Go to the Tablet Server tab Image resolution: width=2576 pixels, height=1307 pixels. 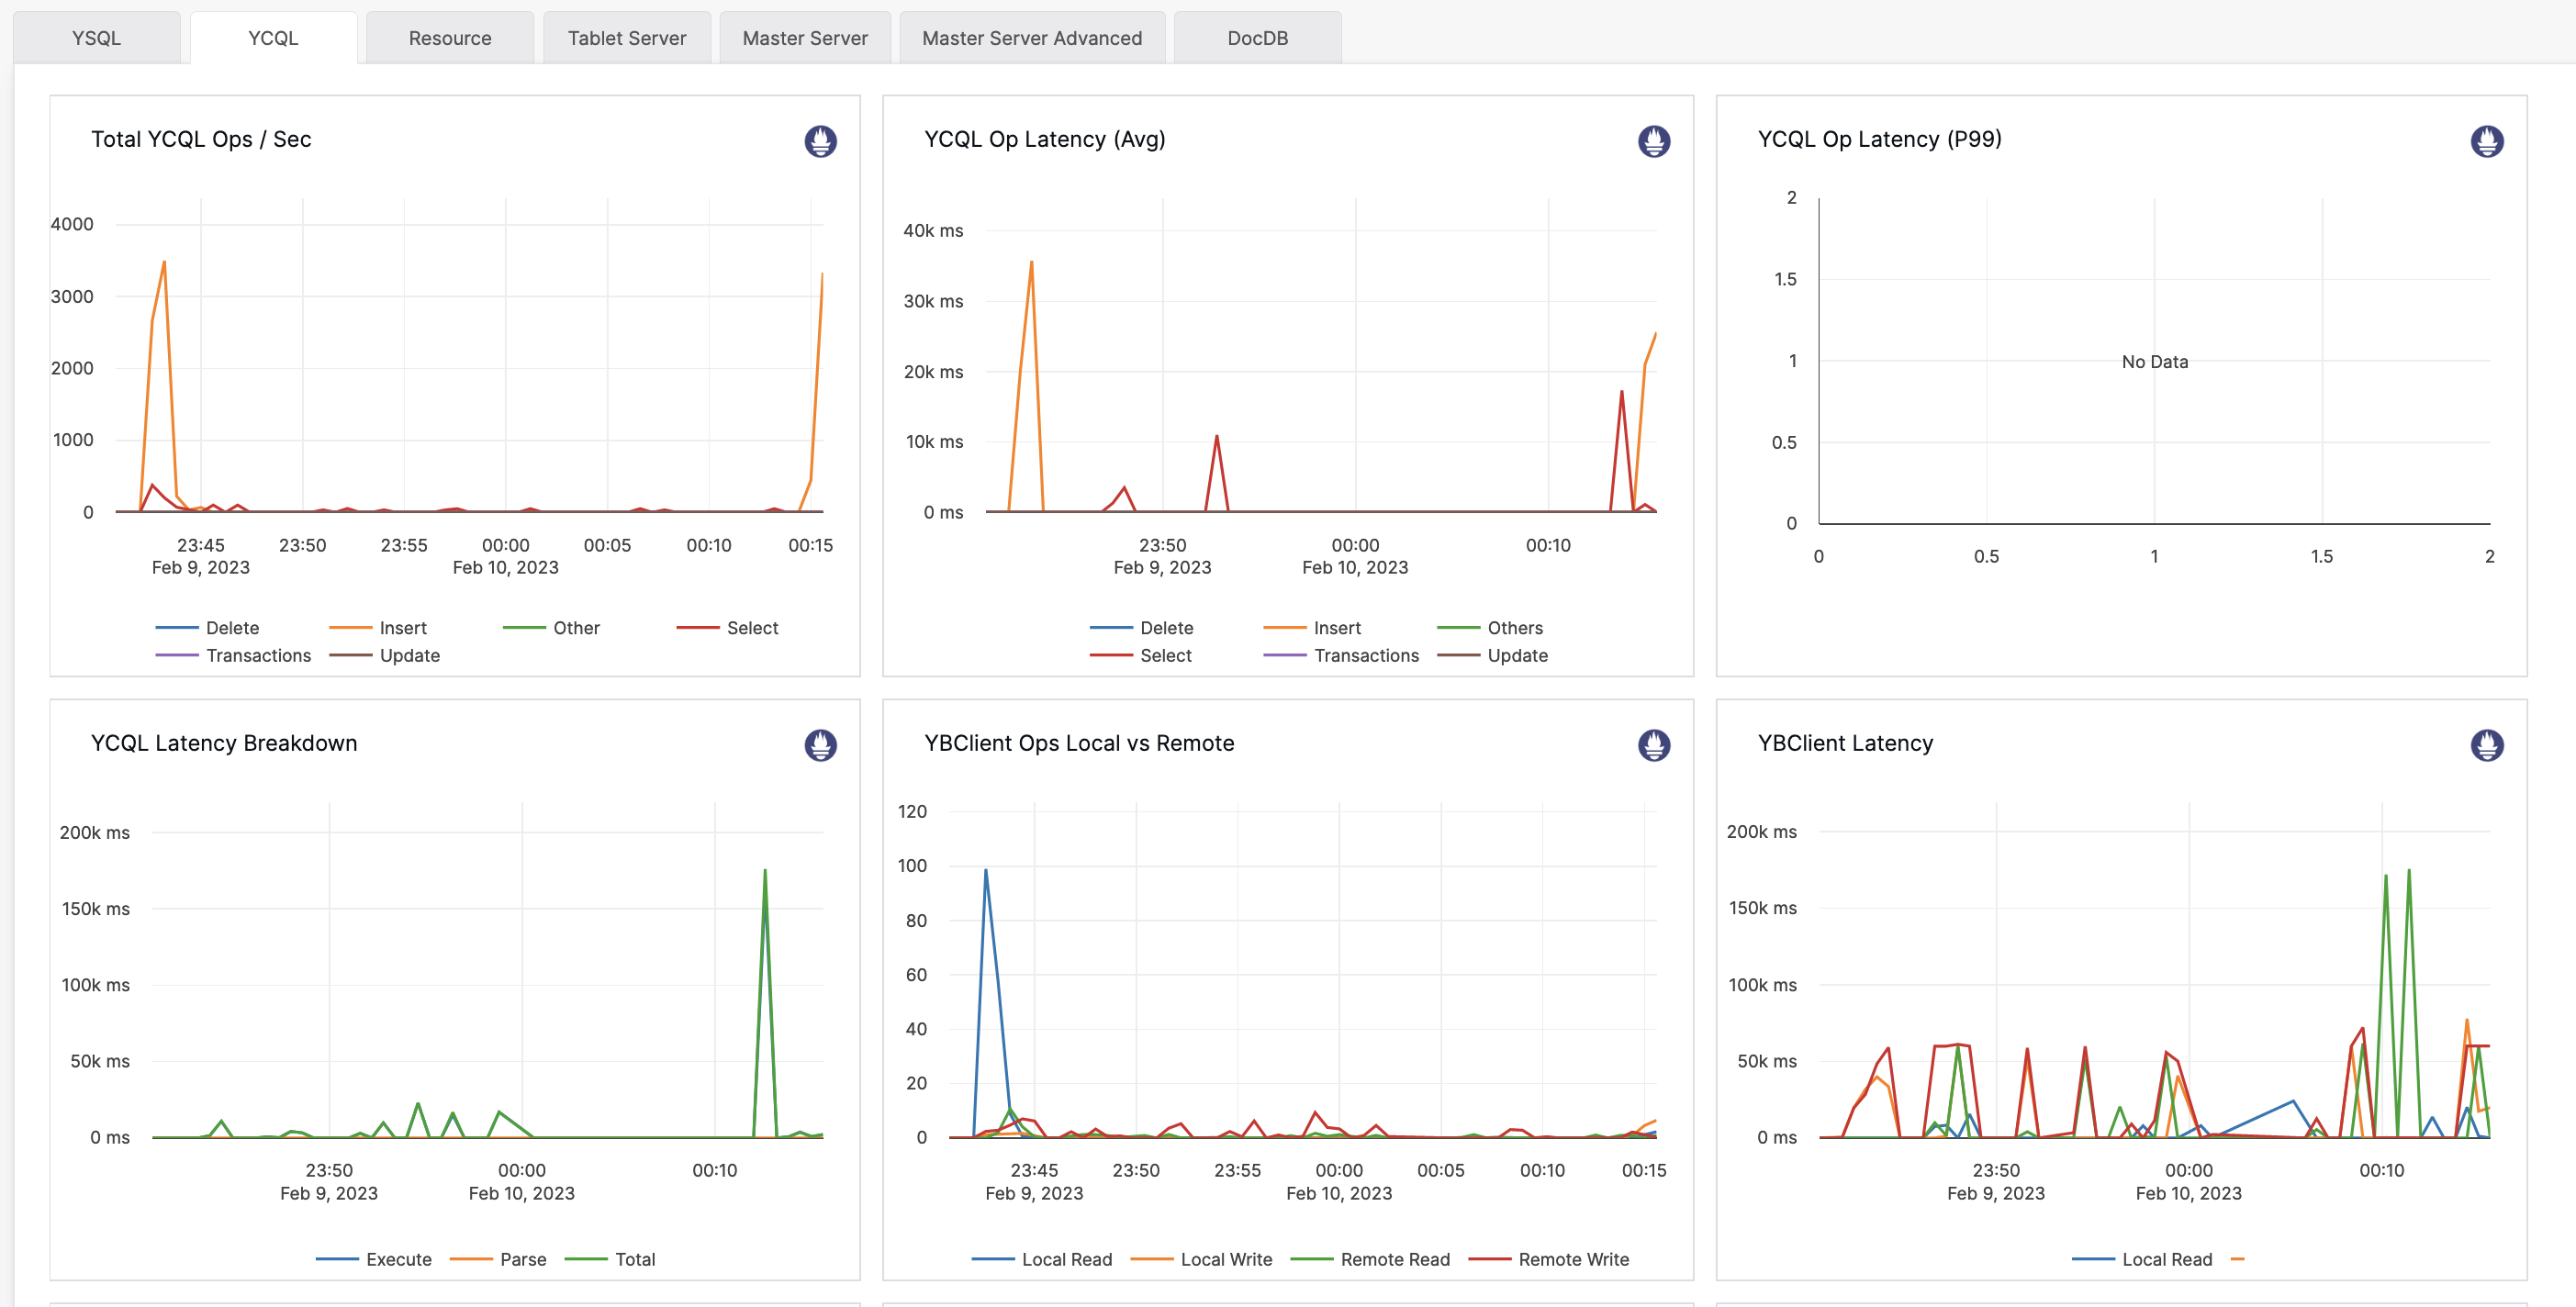[627, 38]
